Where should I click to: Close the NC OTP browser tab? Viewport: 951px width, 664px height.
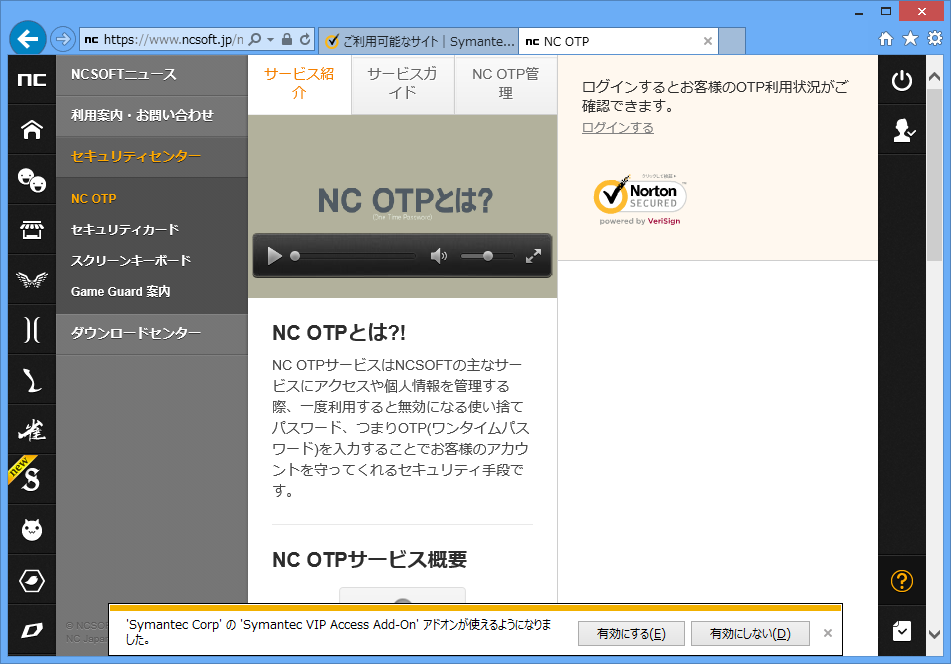(x=708, y=41)
